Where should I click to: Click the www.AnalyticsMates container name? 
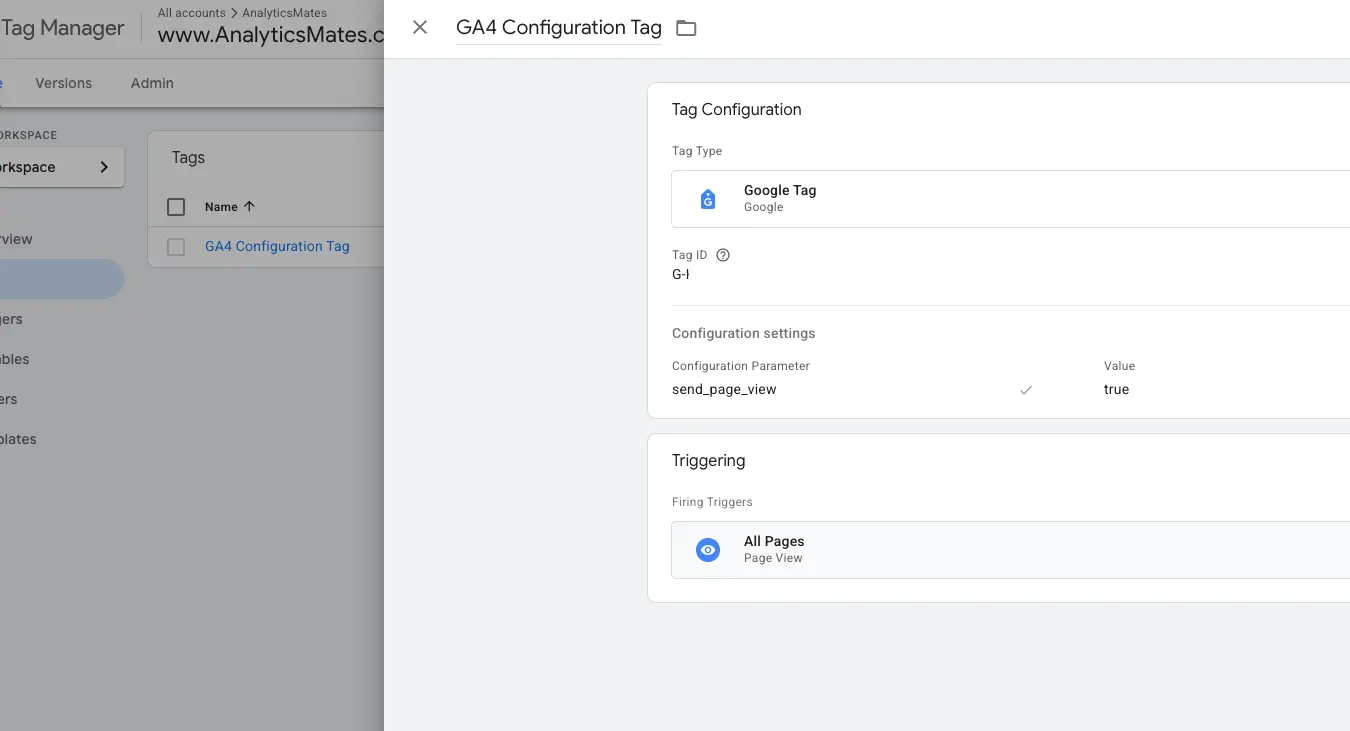[271, 35]
